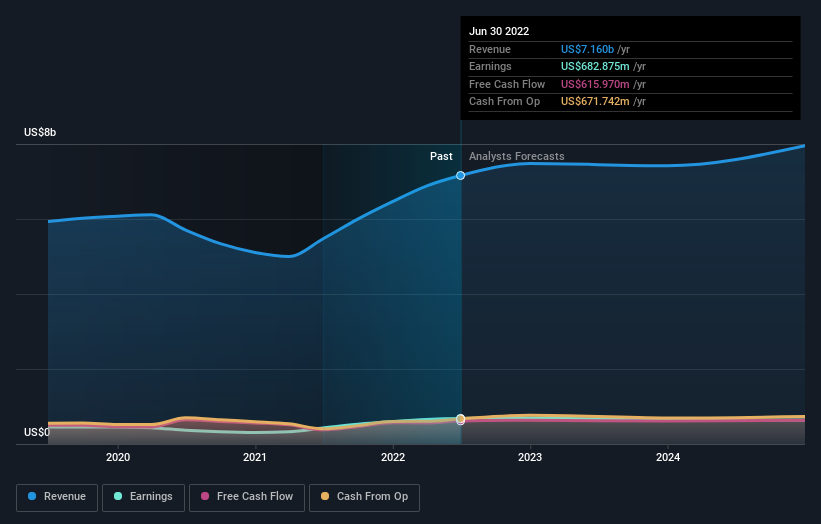Click the Analysts Forecasts label
The image size is (821, 524).
(516, 156)
